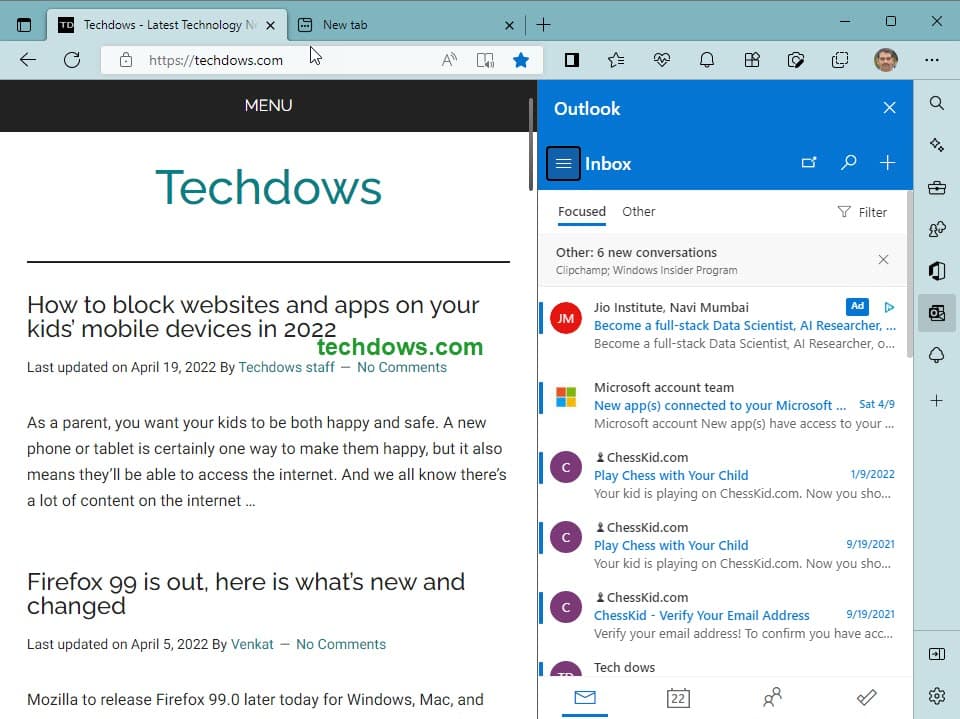Open the Tech dows email at list bottom
The image size is (960, 719).
(x=722, y=668)
